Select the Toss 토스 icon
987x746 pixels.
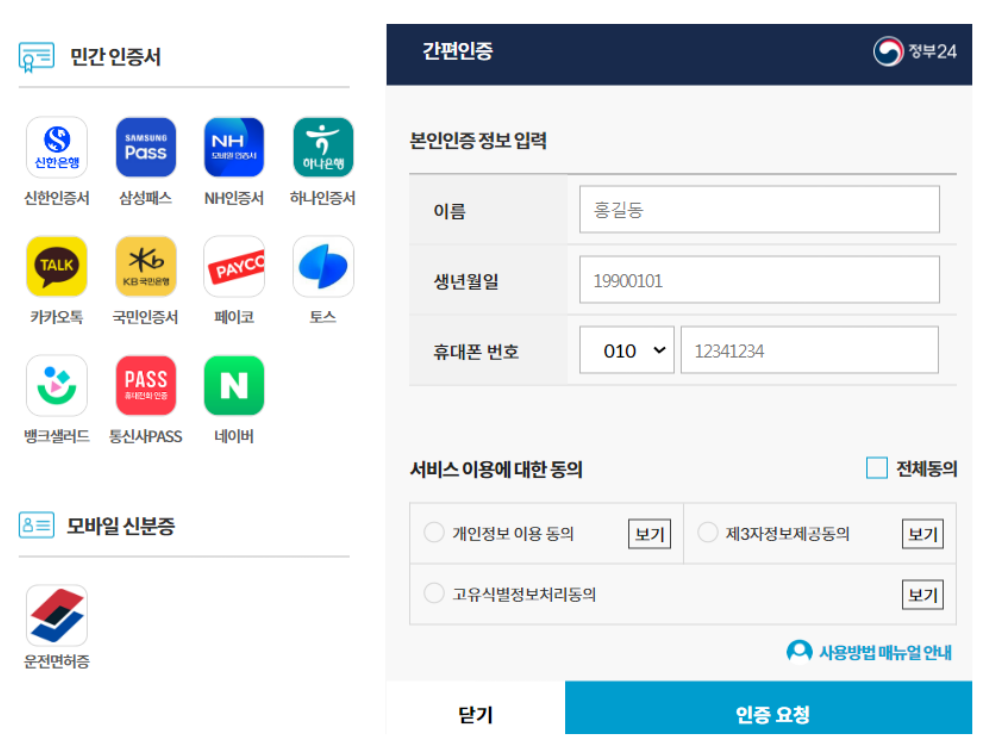323,266
